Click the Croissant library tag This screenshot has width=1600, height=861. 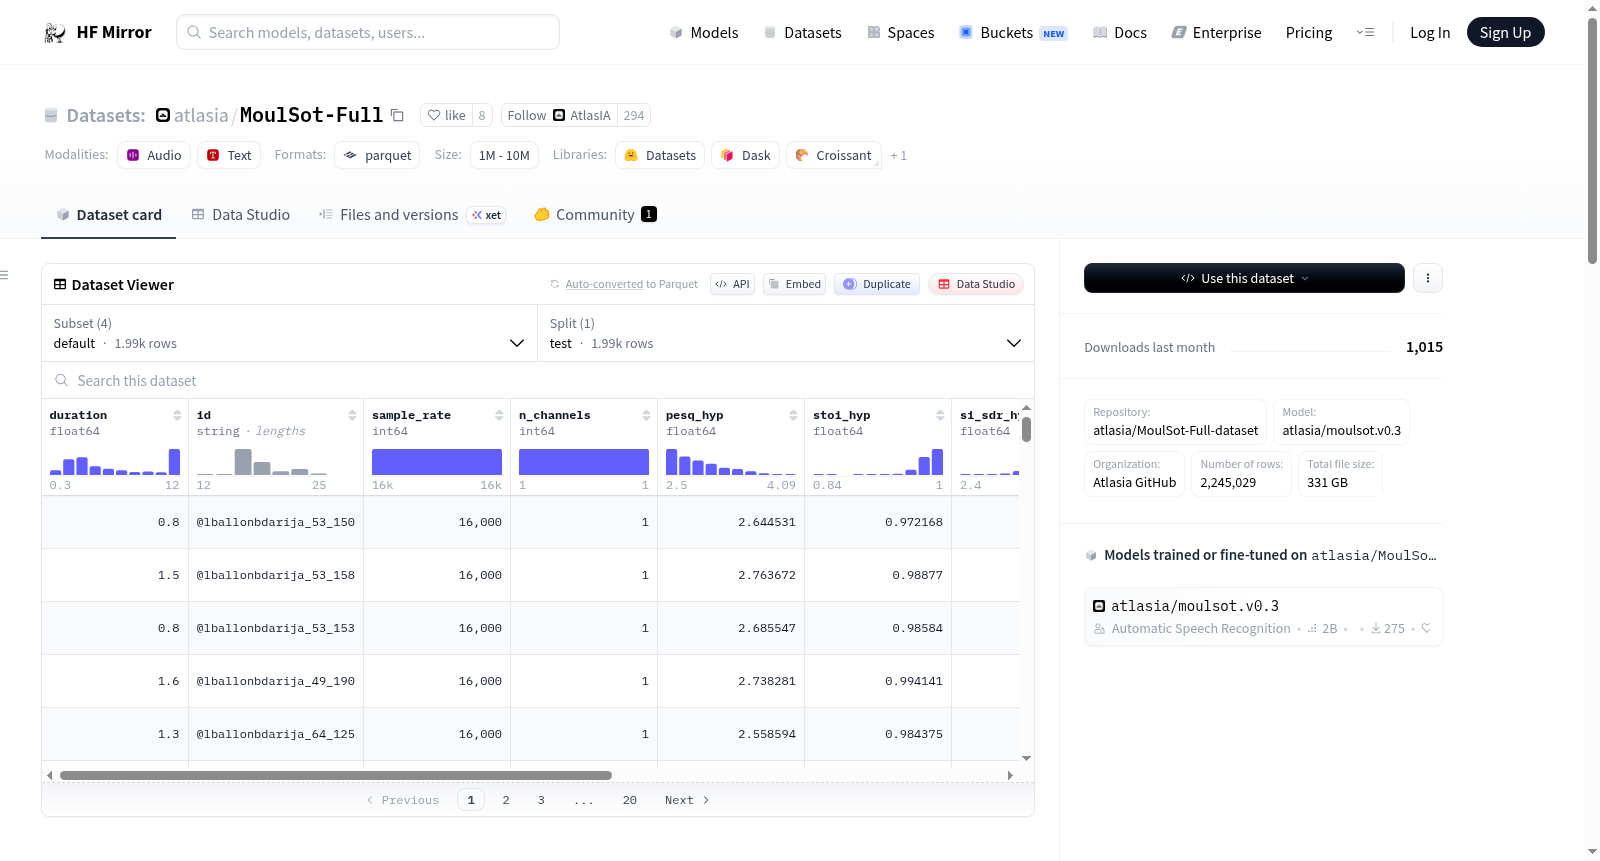834,155
